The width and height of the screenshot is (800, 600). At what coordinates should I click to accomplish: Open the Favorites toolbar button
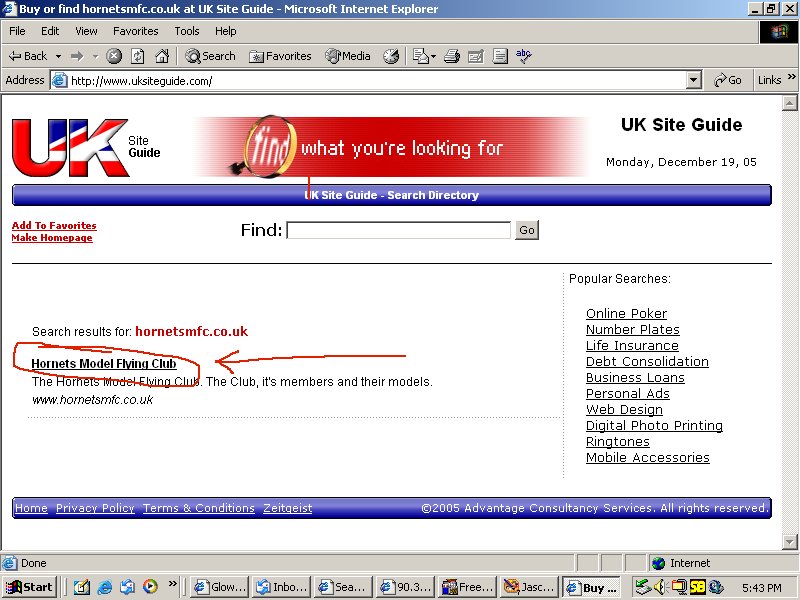(280, 56)
